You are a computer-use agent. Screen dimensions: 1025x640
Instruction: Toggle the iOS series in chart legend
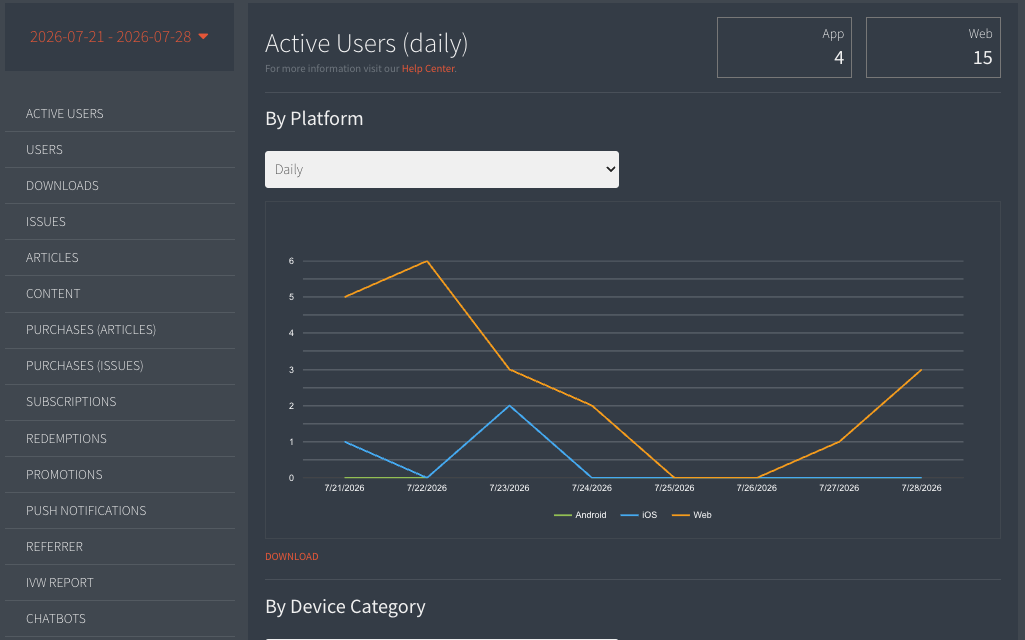(639, 515)
